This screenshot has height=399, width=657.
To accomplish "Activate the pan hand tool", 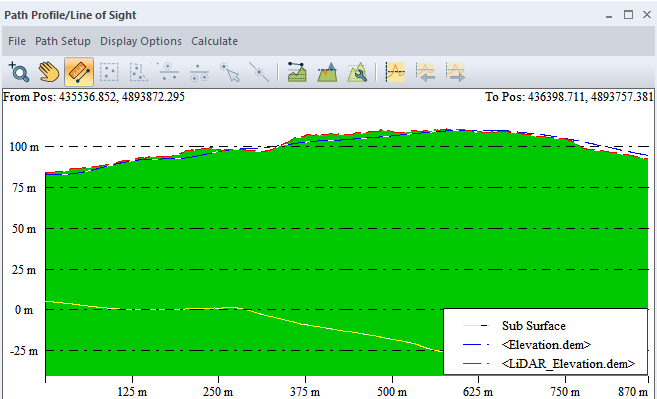I will pyautogui.click(x=49, y=72).
